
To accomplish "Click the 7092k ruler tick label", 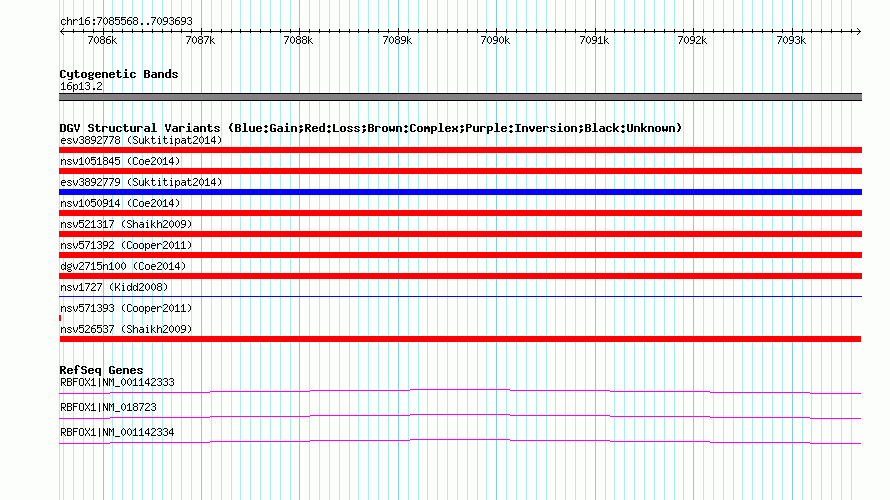I will click(692, 40).
